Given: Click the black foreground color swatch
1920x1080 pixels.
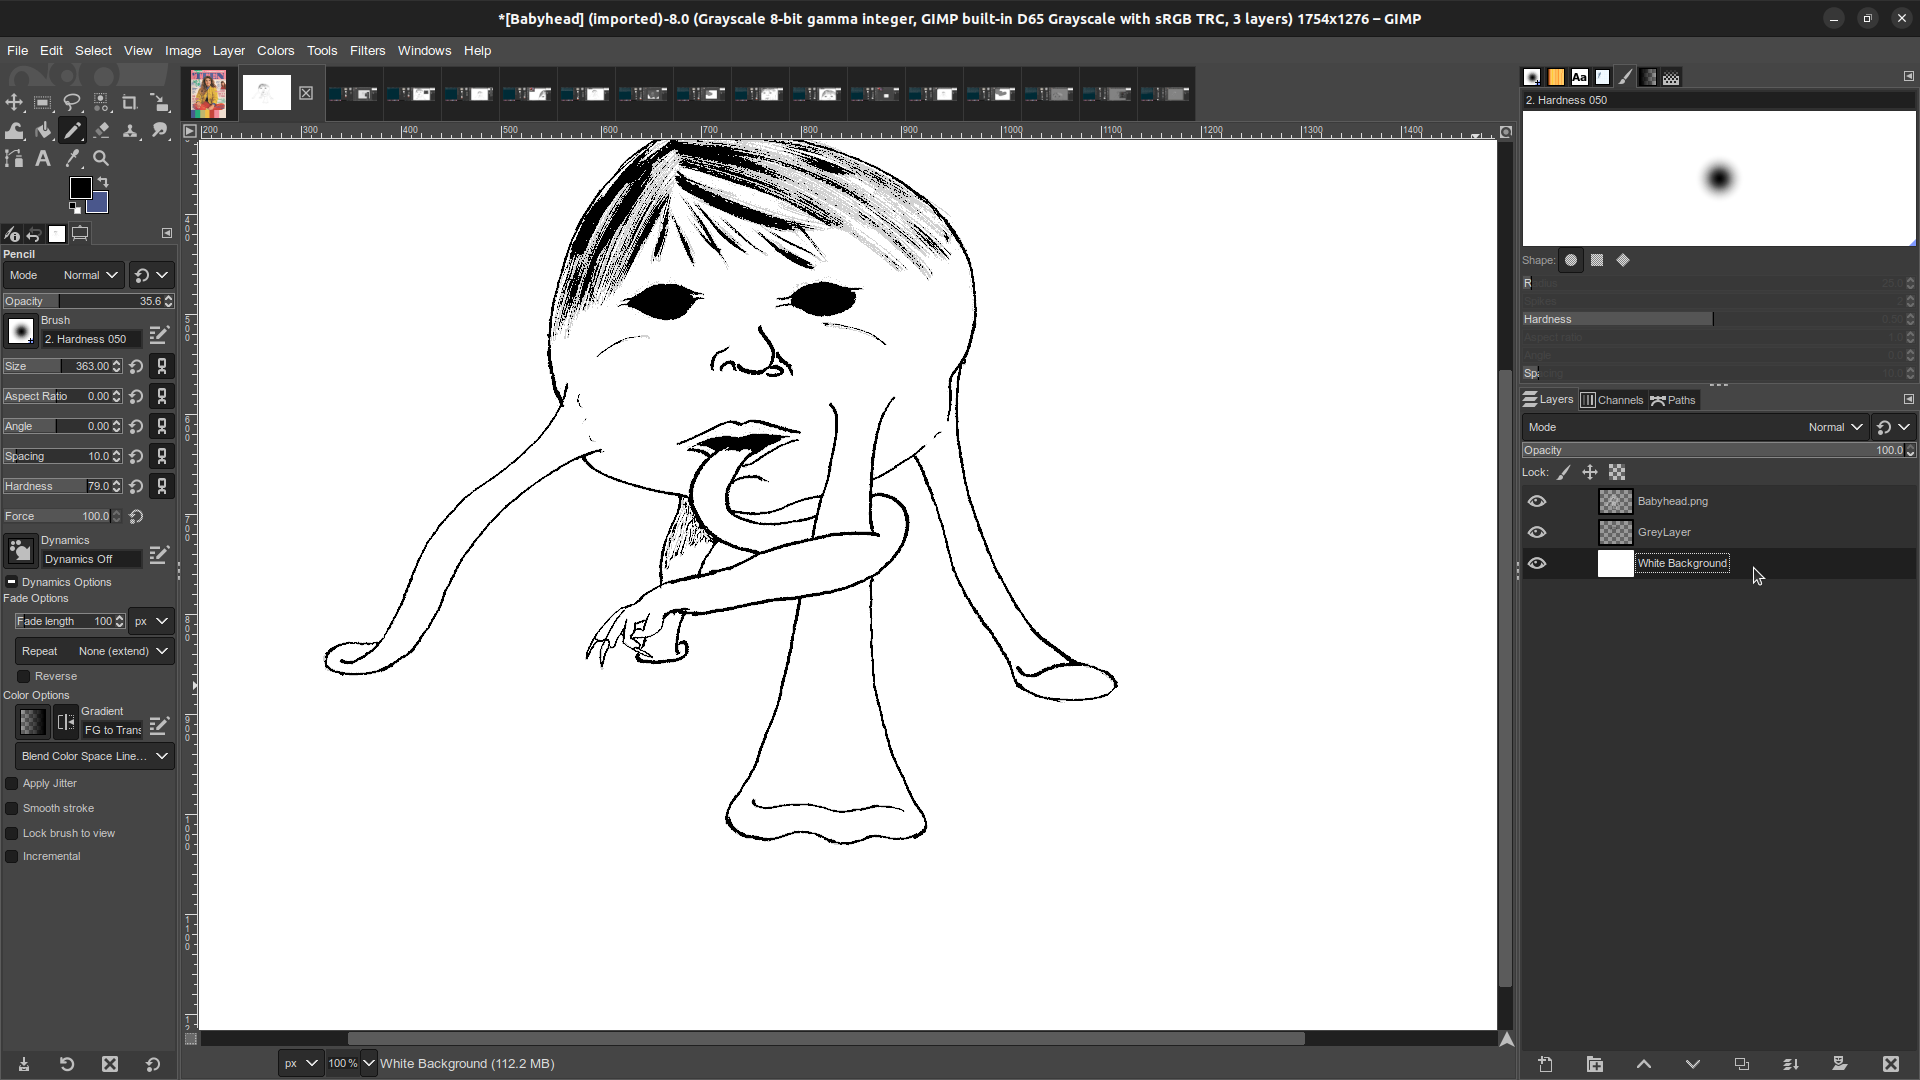Looking at the screenshot, I should tap(80, 188).
